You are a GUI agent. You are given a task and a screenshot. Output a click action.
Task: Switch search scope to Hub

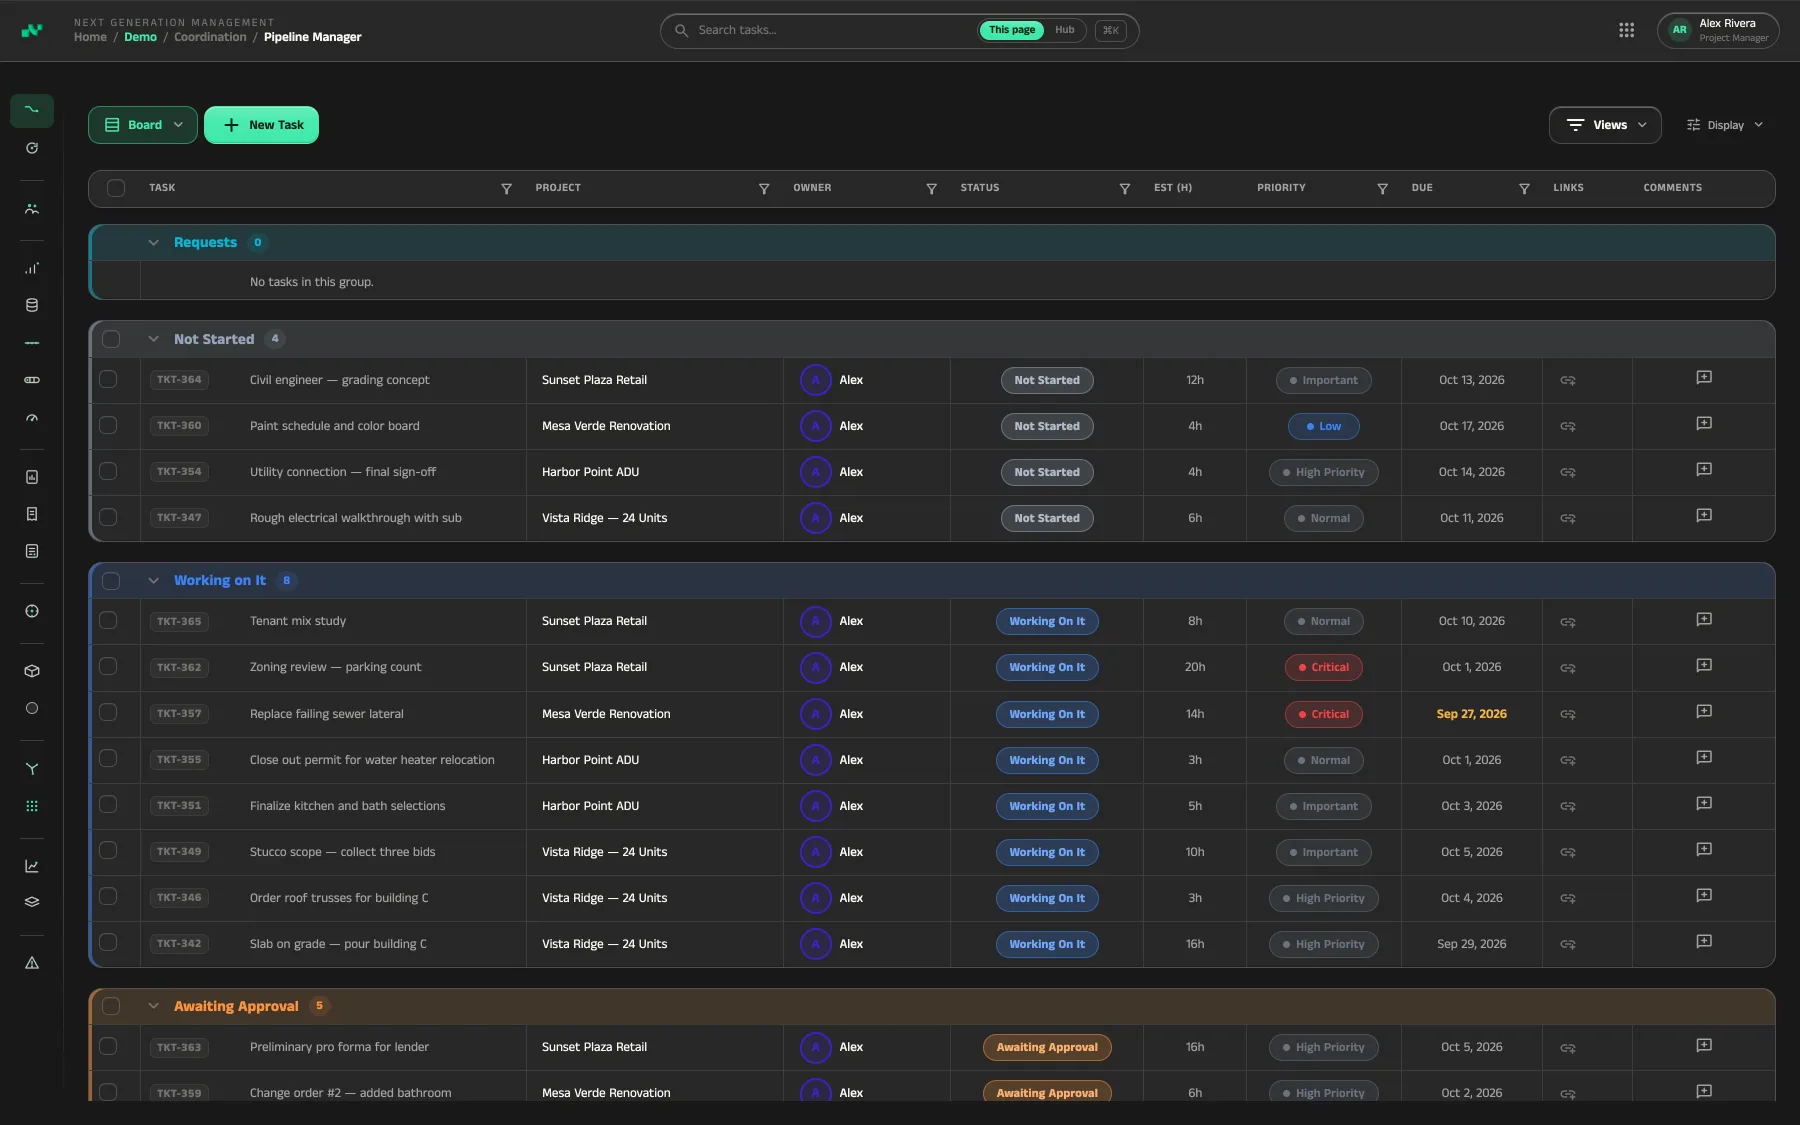1064,30
